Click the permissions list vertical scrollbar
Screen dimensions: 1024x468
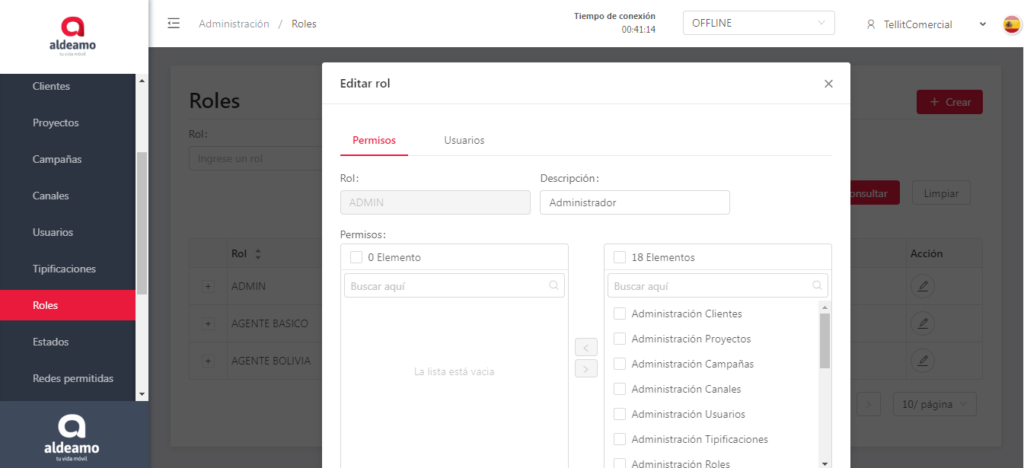point(825,342)
